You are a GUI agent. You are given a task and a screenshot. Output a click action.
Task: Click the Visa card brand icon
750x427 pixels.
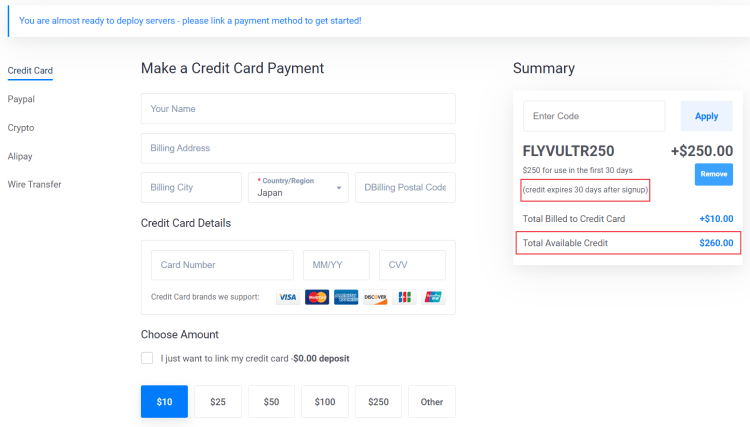coord(288,297)
